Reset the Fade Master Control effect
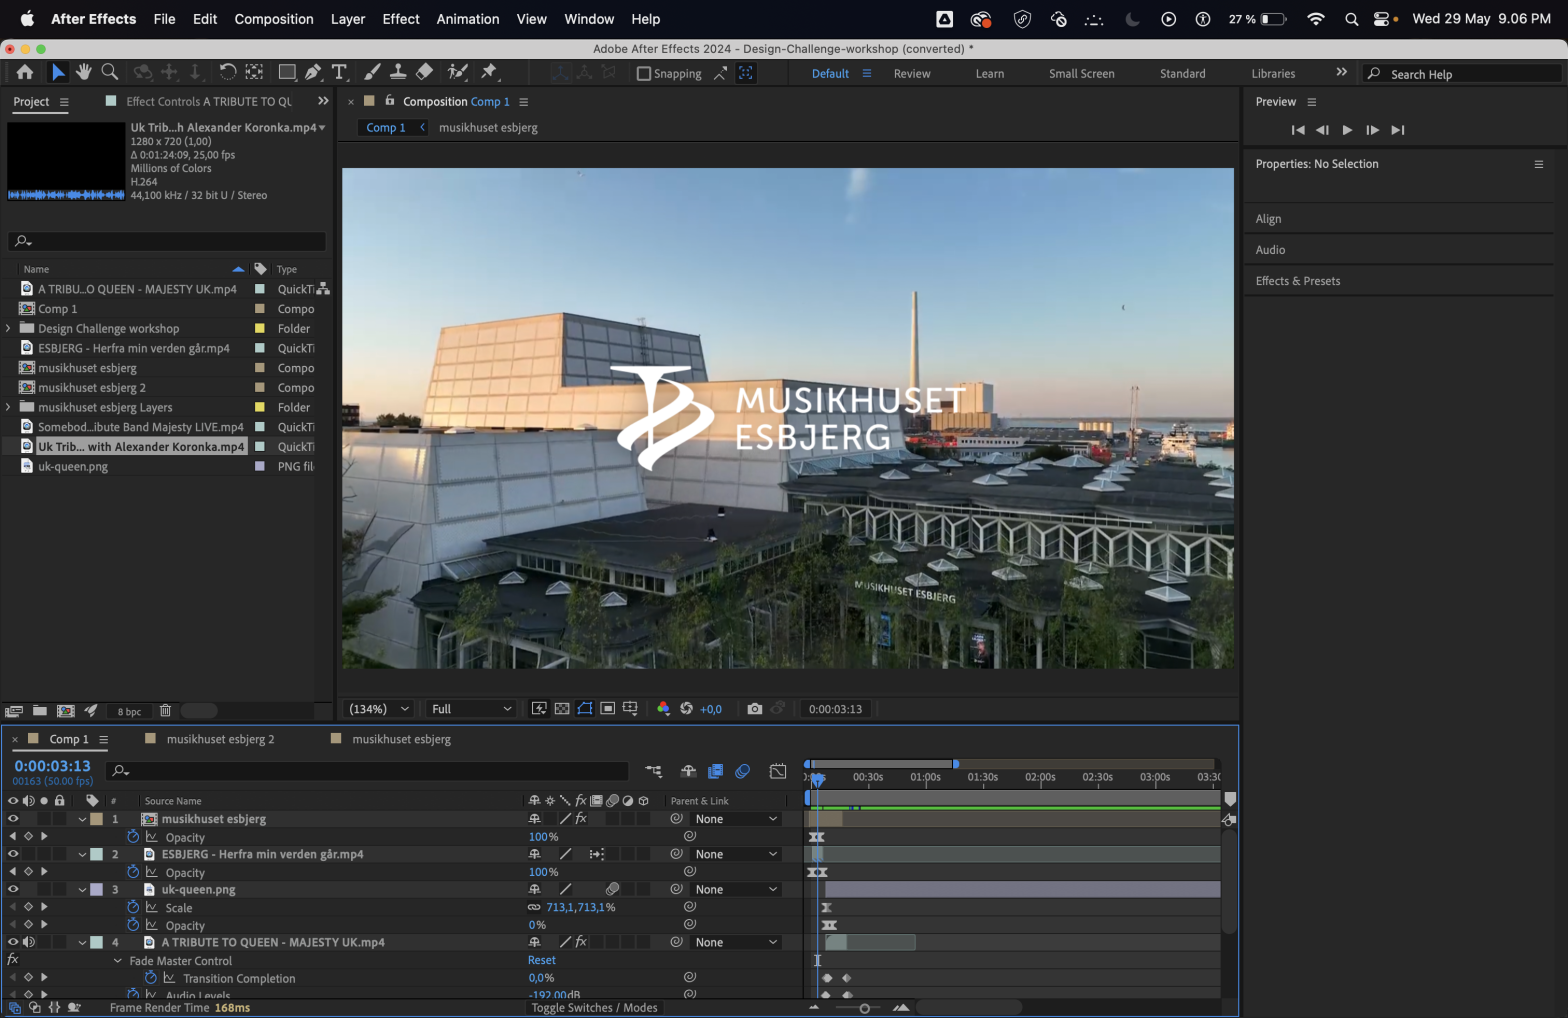This screenshot has height=1018, width=1568. (542, 960)
